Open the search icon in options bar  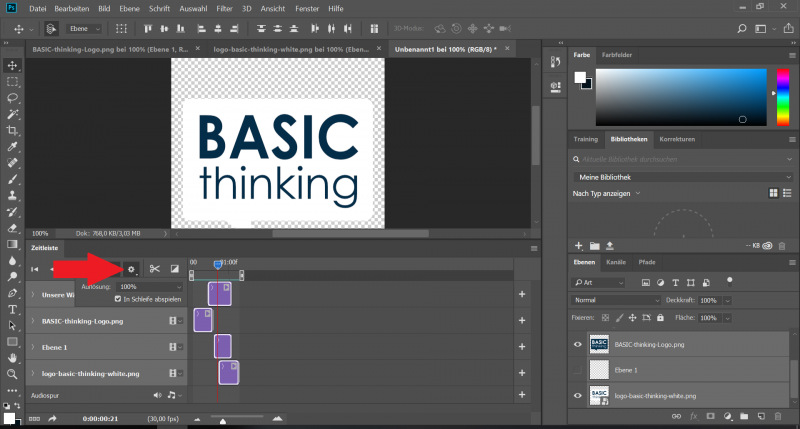tap(742, 29)
